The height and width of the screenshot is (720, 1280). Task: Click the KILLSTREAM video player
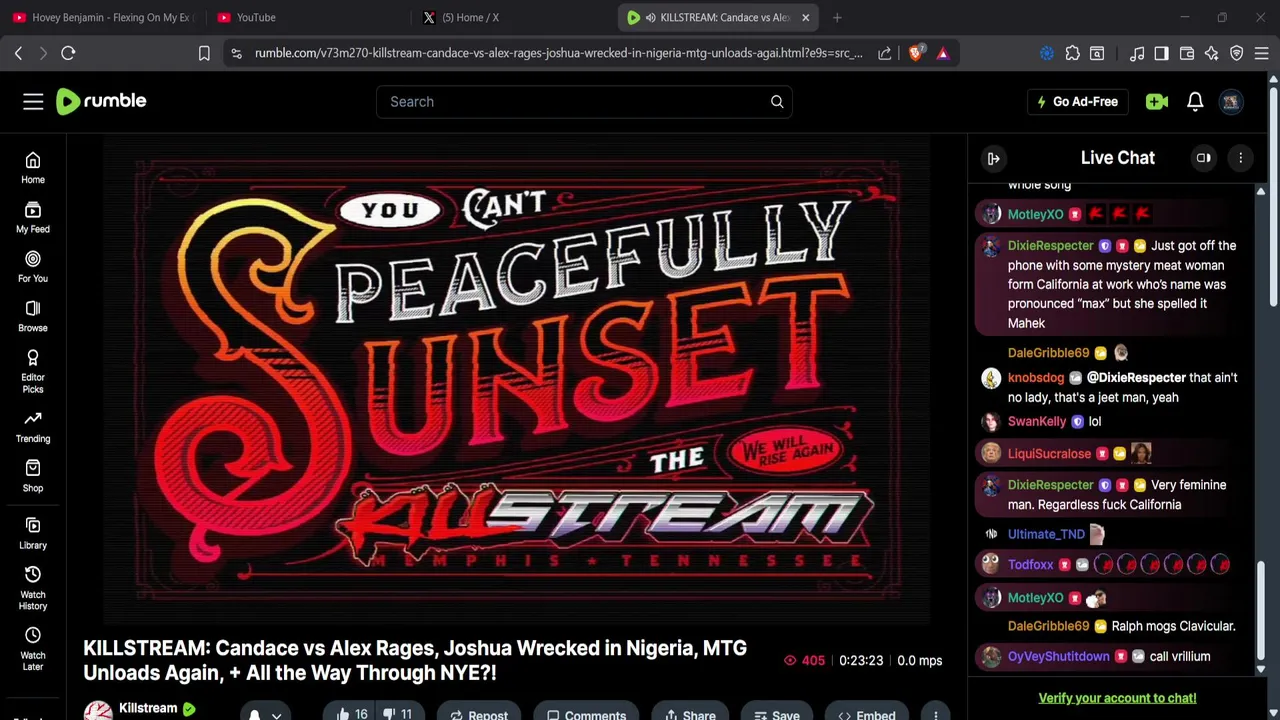[517, 378]
